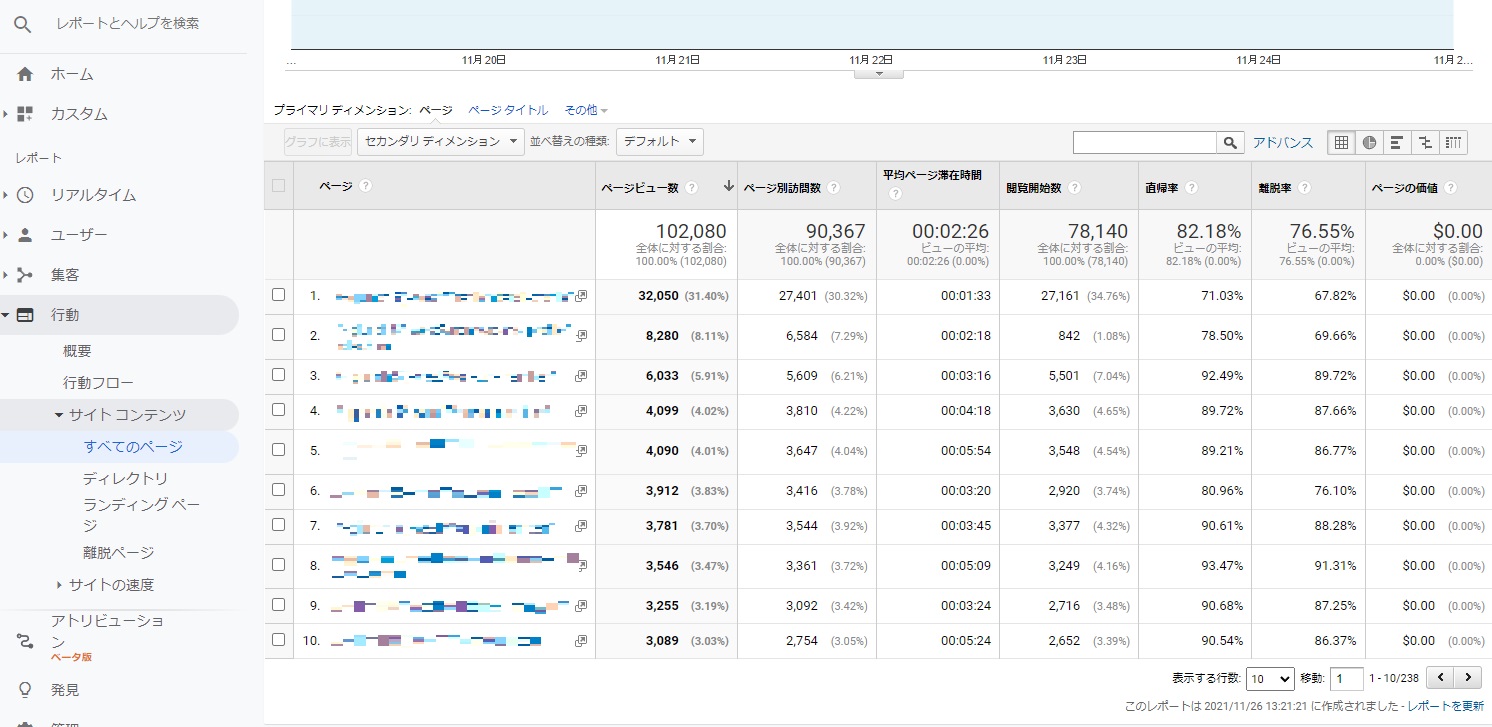Open 概要 under 行動
Viewport: 1492px width, 727px height.
[77, 351]
